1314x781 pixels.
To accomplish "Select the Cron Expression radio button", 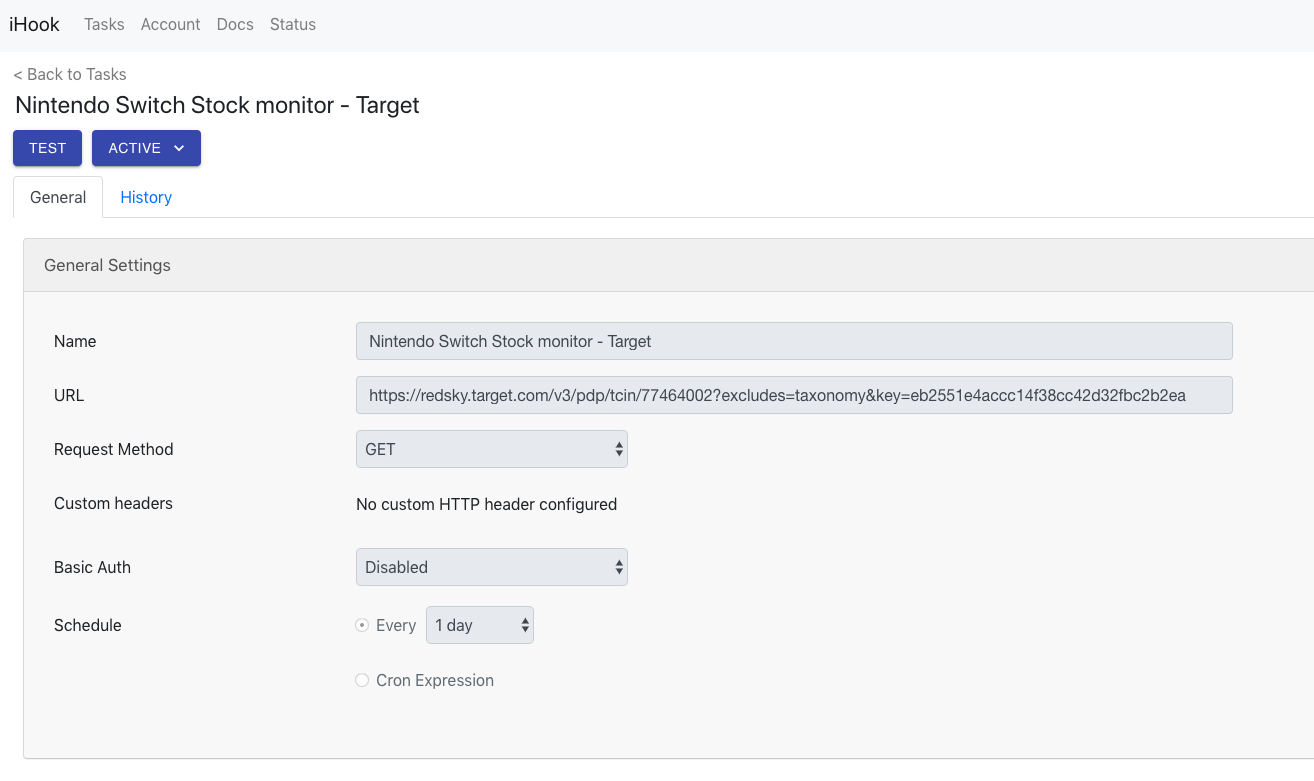I will tap(362, 680).
